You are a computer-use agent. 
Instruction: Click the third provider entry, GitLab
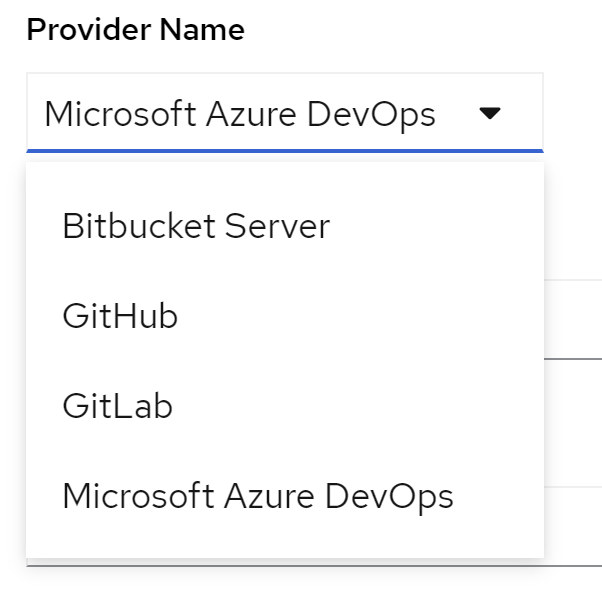[117, 406]
